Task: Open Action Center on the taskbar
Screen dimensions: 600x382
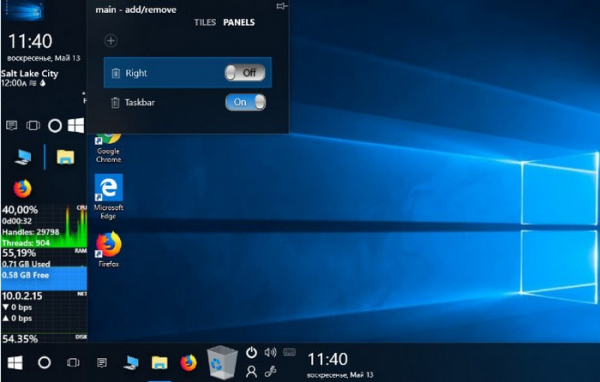Action: point(101,362)
